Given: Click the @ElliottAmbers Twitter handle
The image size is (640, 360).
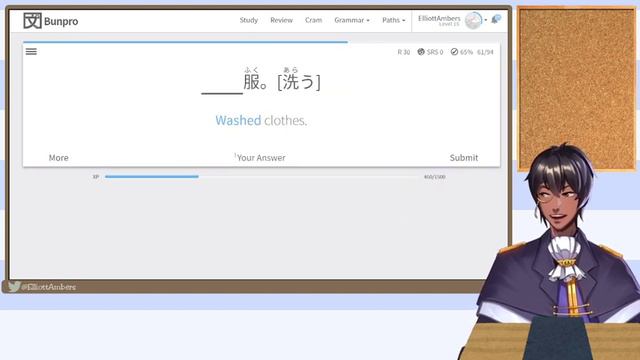Looking at the screenshot, I should (48, 287).
